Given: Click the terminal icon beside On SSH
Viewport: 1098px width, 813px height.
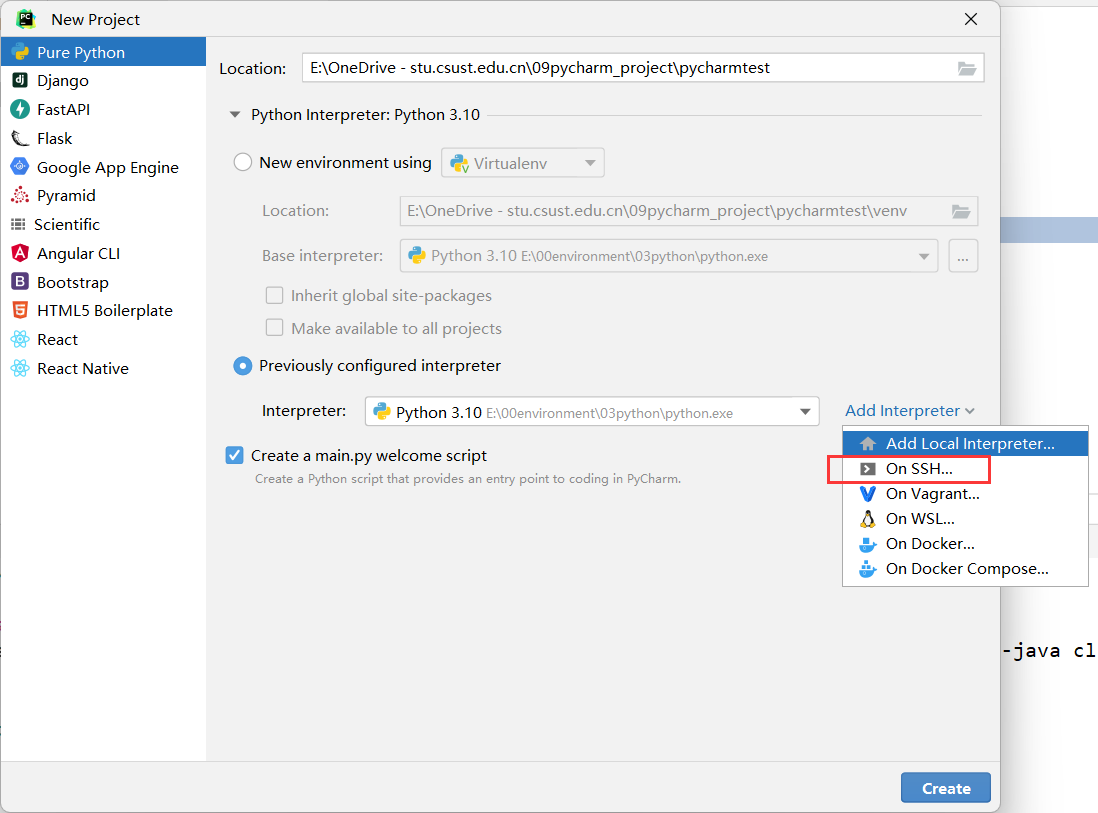Looking at the screenshot, I should pos(868,469).
